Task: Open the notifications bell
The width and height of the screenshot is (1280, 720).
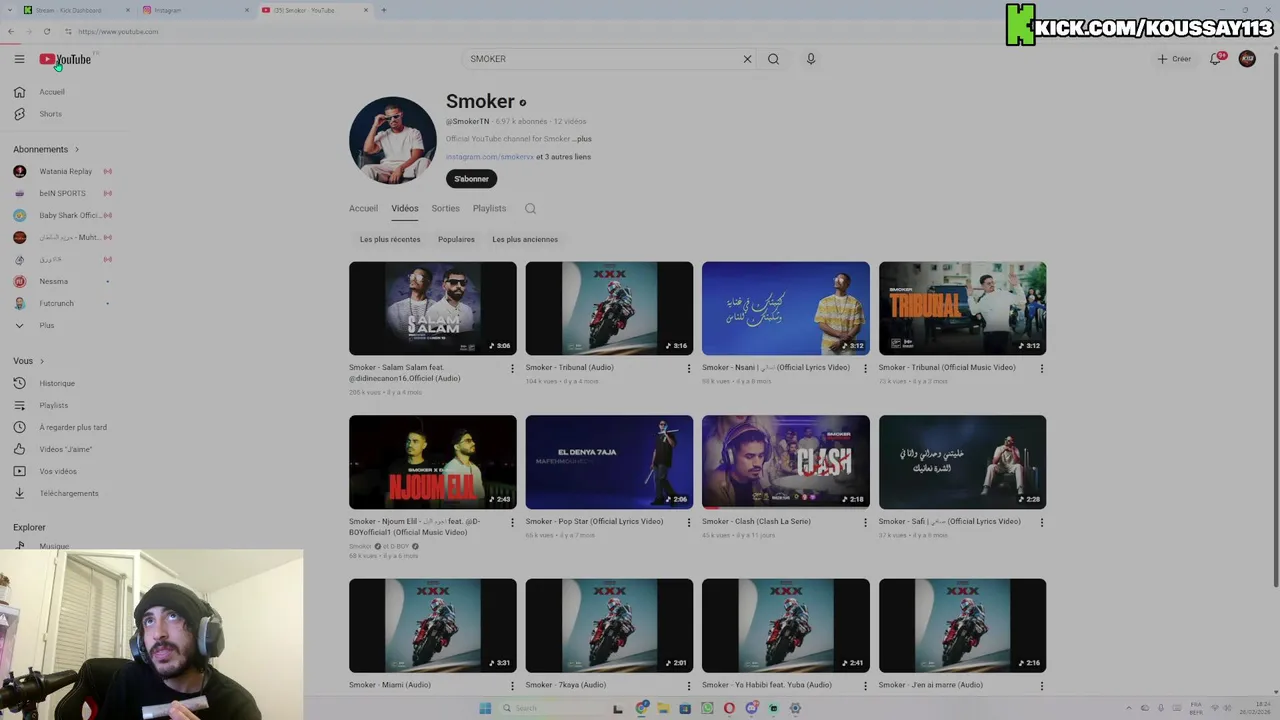Action: 1216,59
